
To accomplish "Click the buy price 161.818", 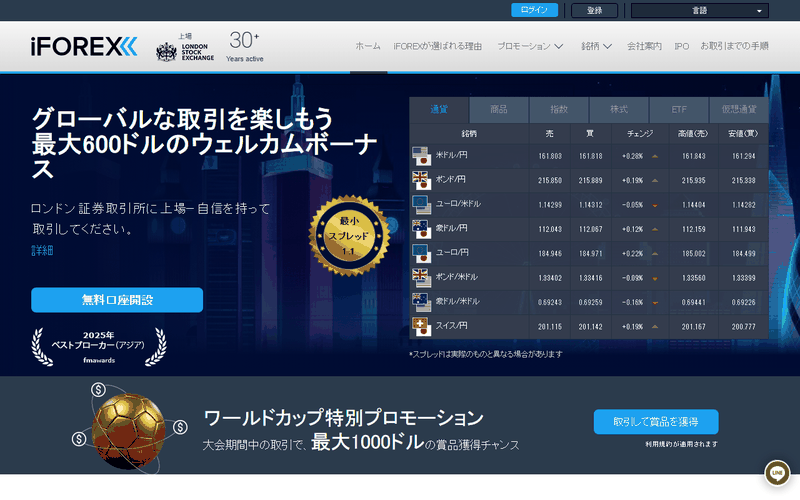I will [590, 156].
